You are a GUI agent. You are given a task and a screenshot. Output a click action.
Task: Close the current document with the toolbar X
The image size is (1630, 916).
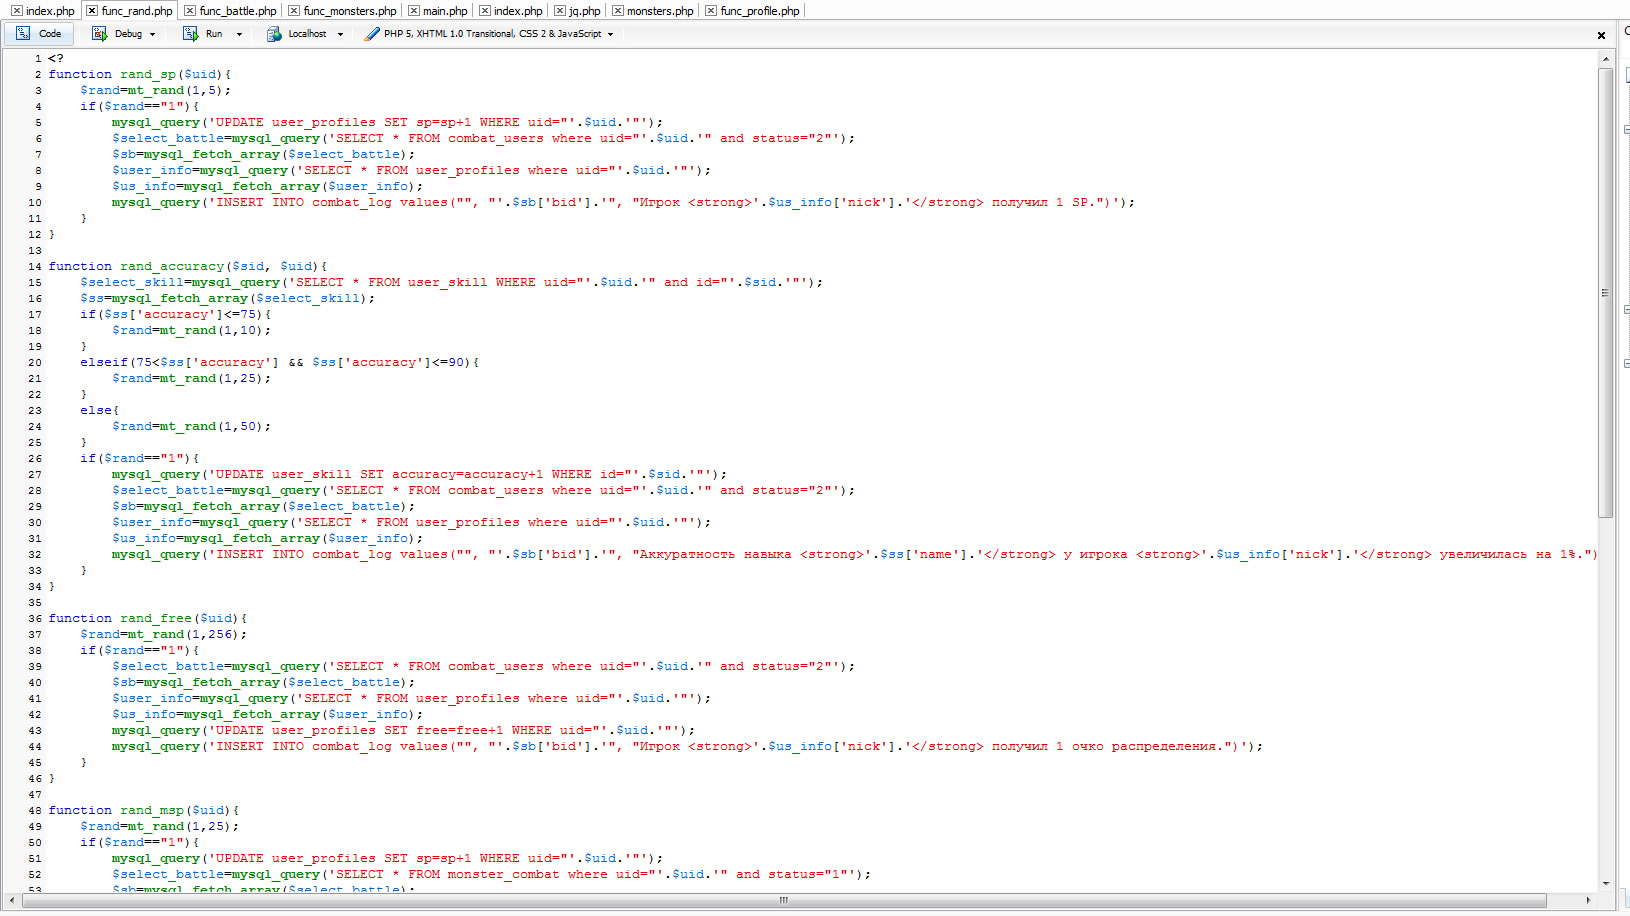click(x=1601, y=35)
